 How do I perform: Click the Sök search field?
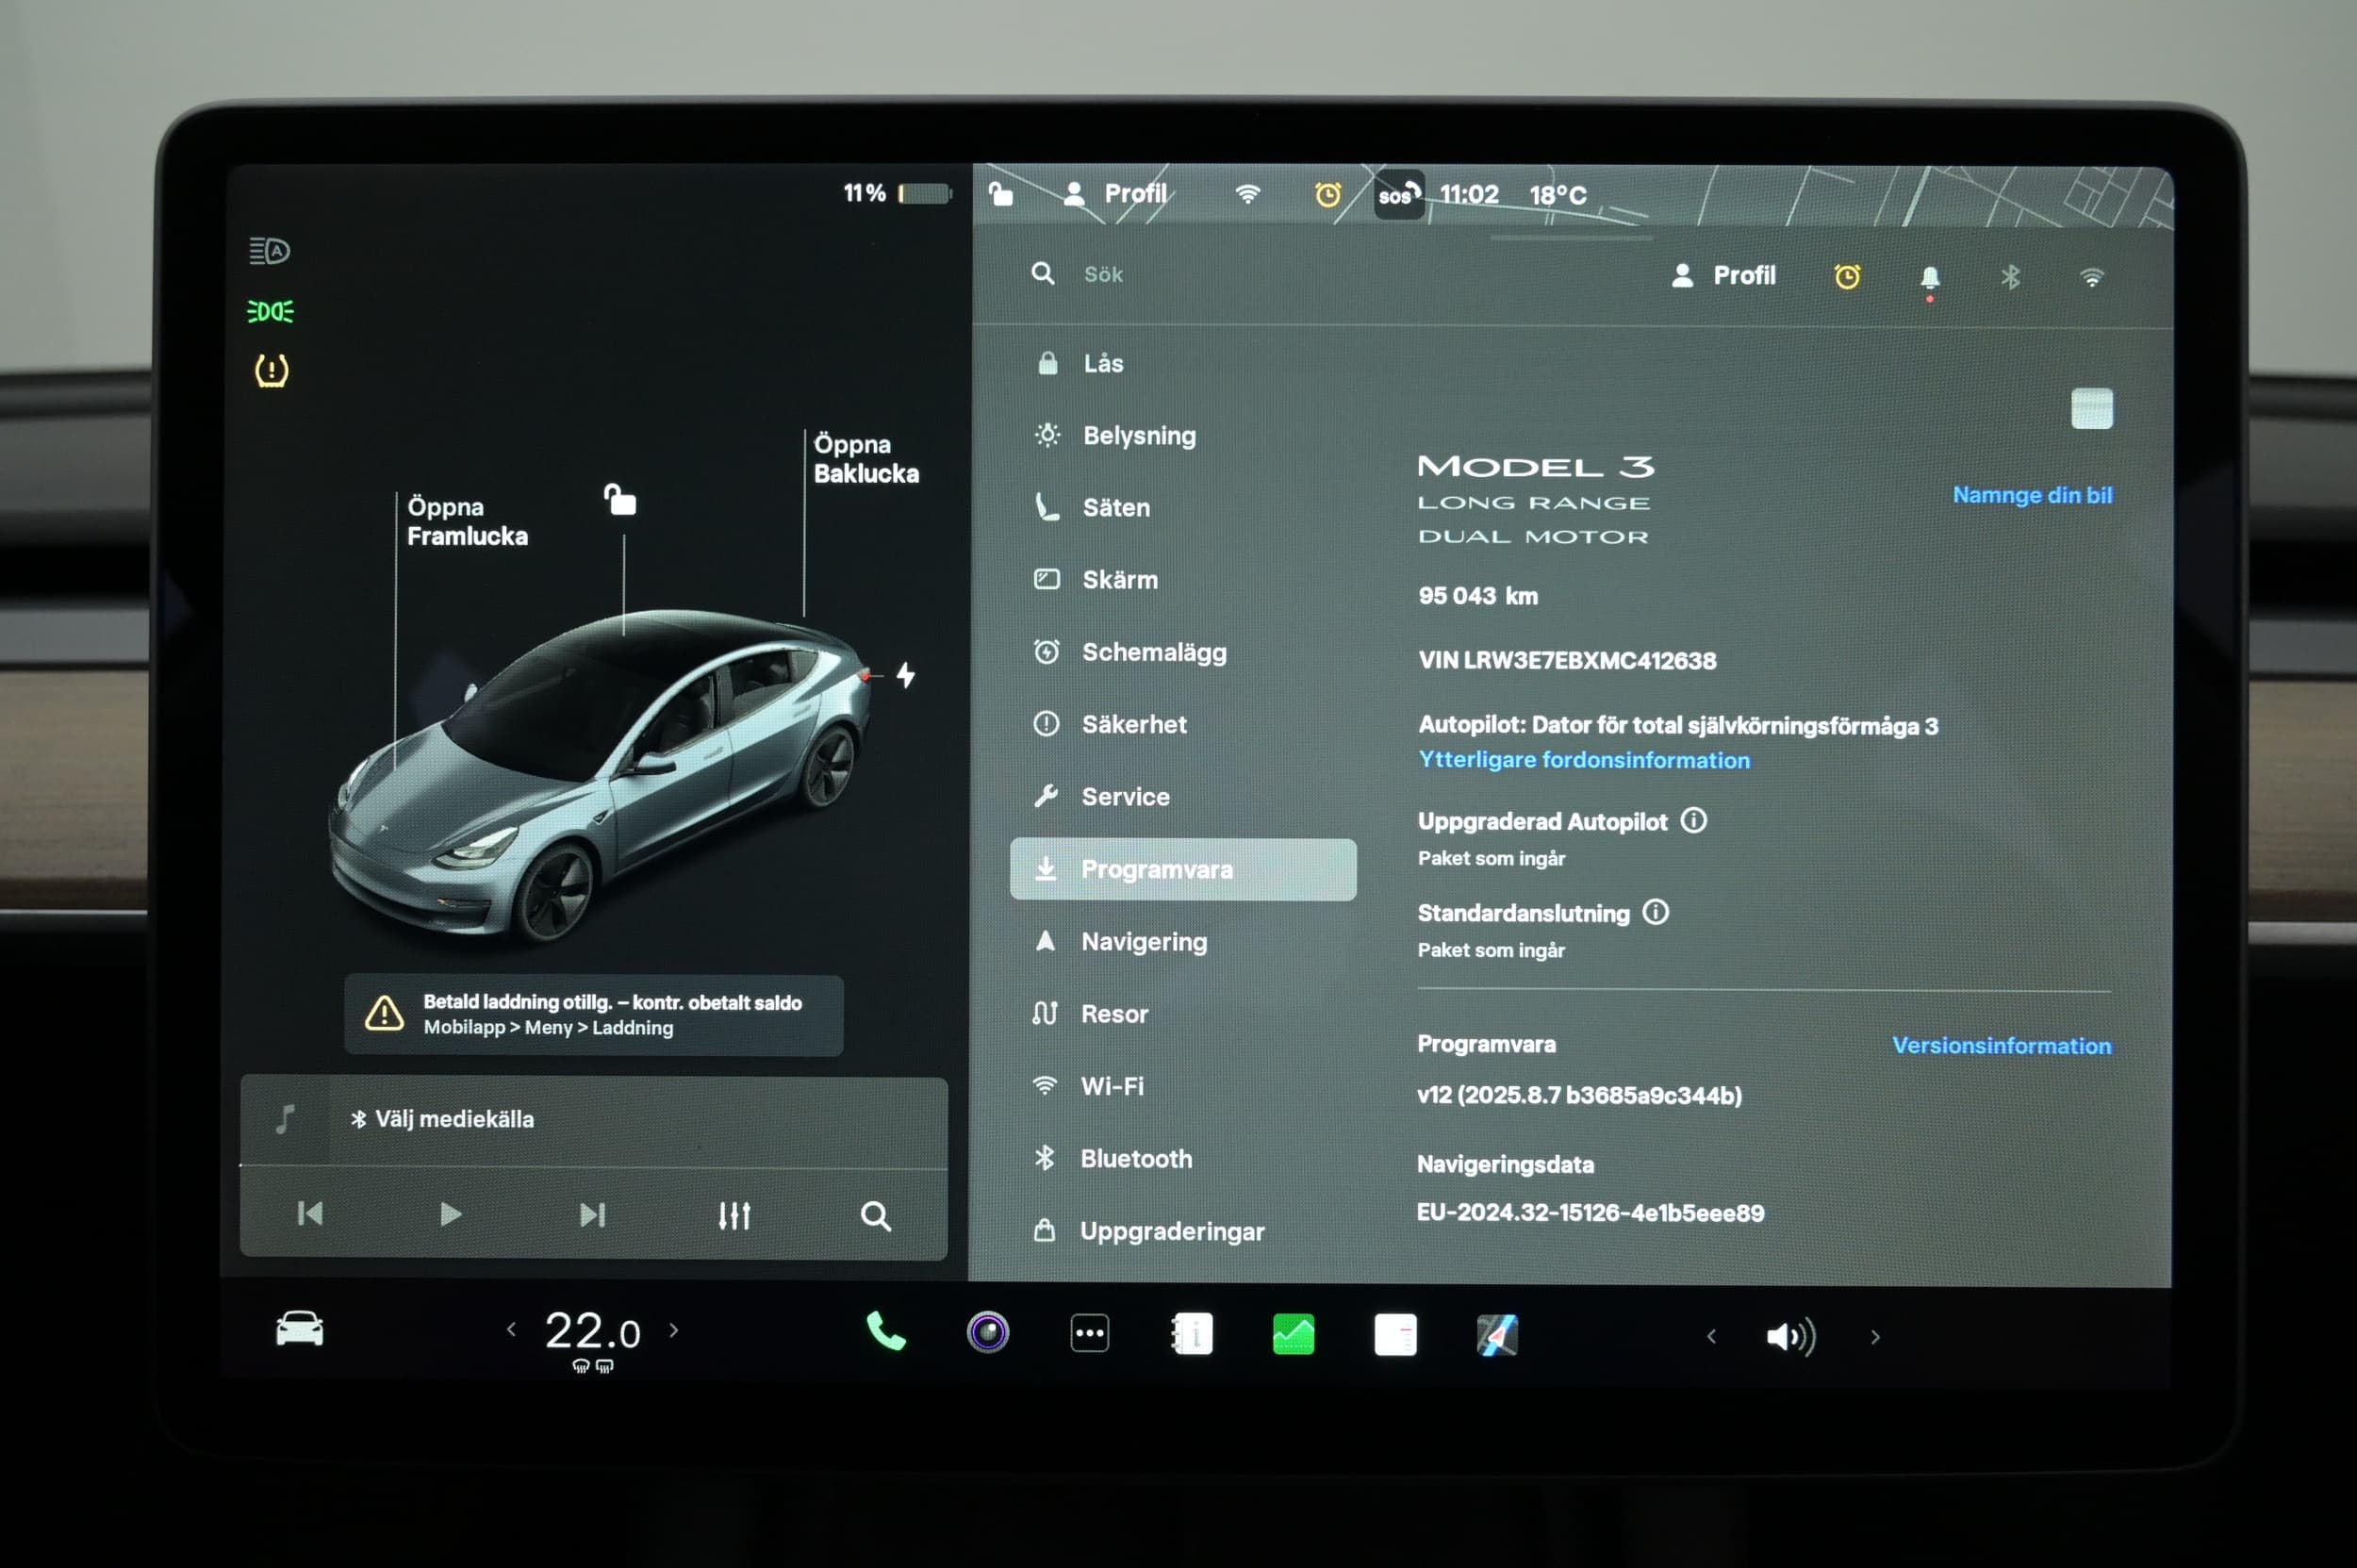pos(1103,274)
